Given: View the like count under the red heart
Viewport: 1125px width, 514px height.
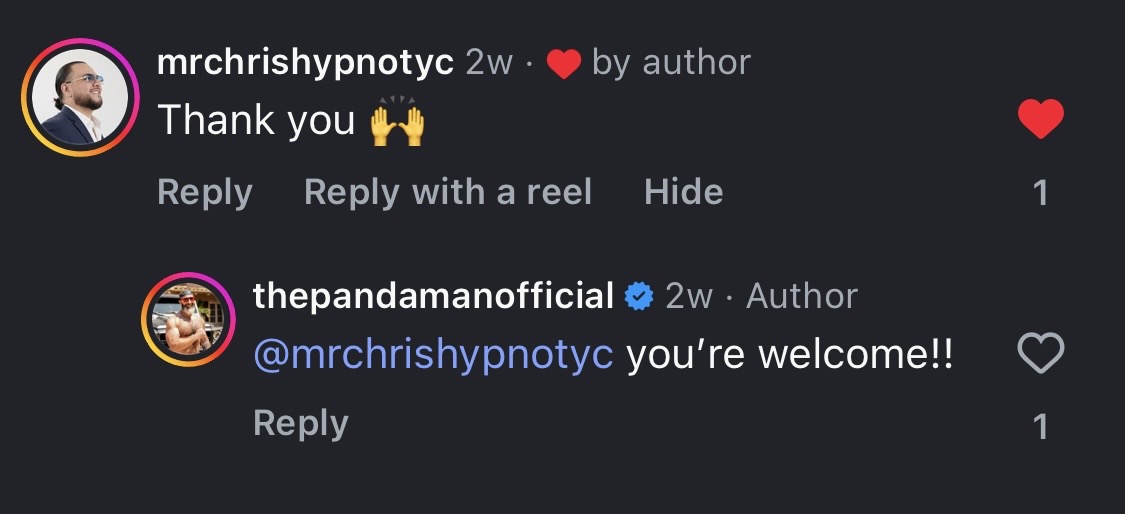Looking at the screenshot, I should point(1040,192).
